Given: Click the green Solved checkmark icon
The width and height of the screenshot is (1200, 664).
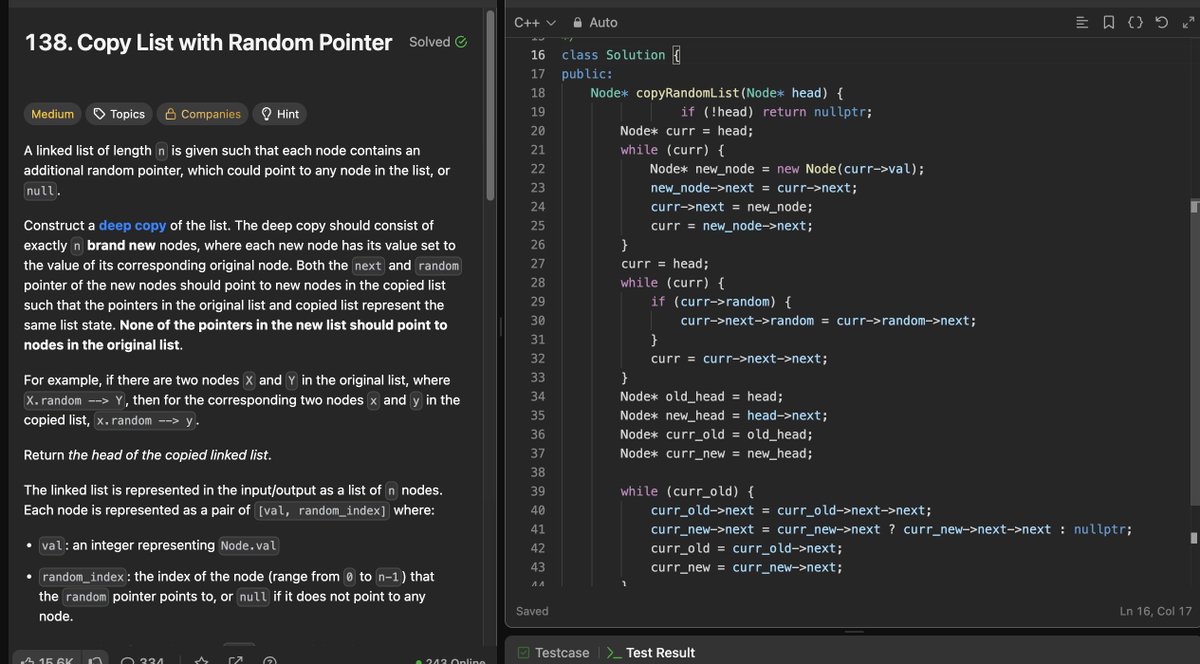Looking at the screenshot, I should click(461, 42).
